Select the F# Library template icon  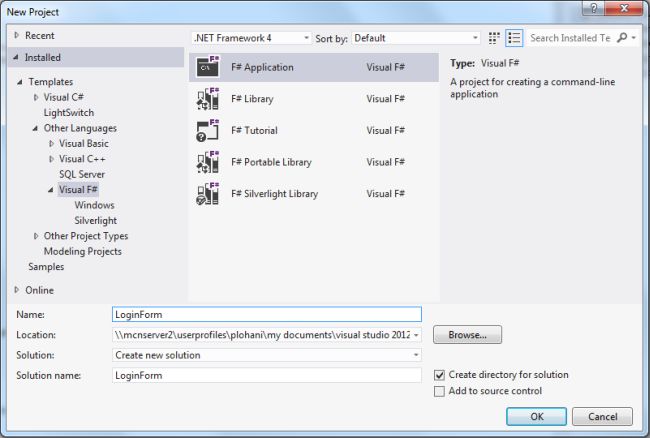(x=208, y=99)
